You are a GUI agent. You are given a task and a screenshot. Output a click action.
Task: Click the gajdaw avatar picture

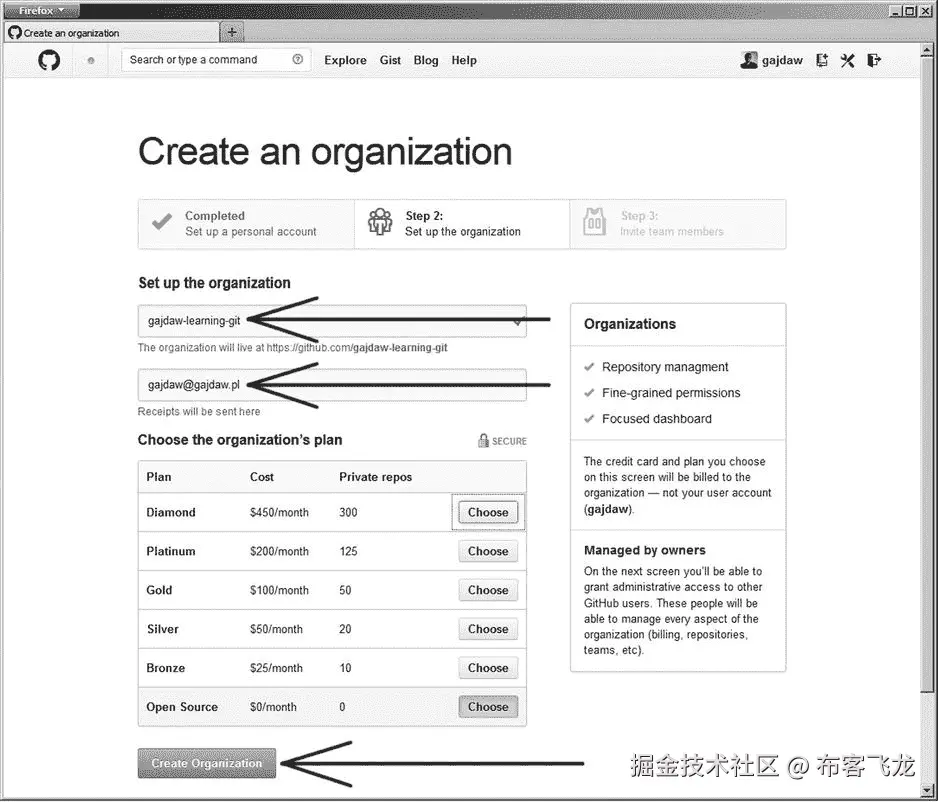tap(748, 60)
